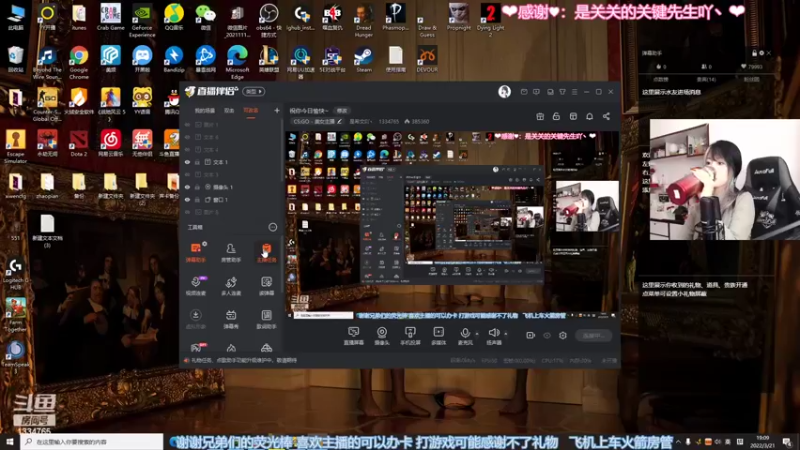This screenshot has height=450, width=800.
Task: Toggle visibility eye for 图片 1 layer
Action: [x=187, y=124]
